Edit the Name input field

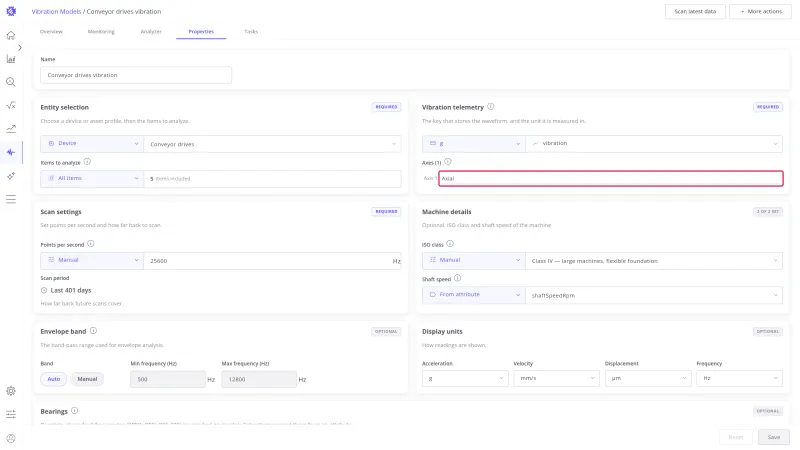[x=136, y=75]
